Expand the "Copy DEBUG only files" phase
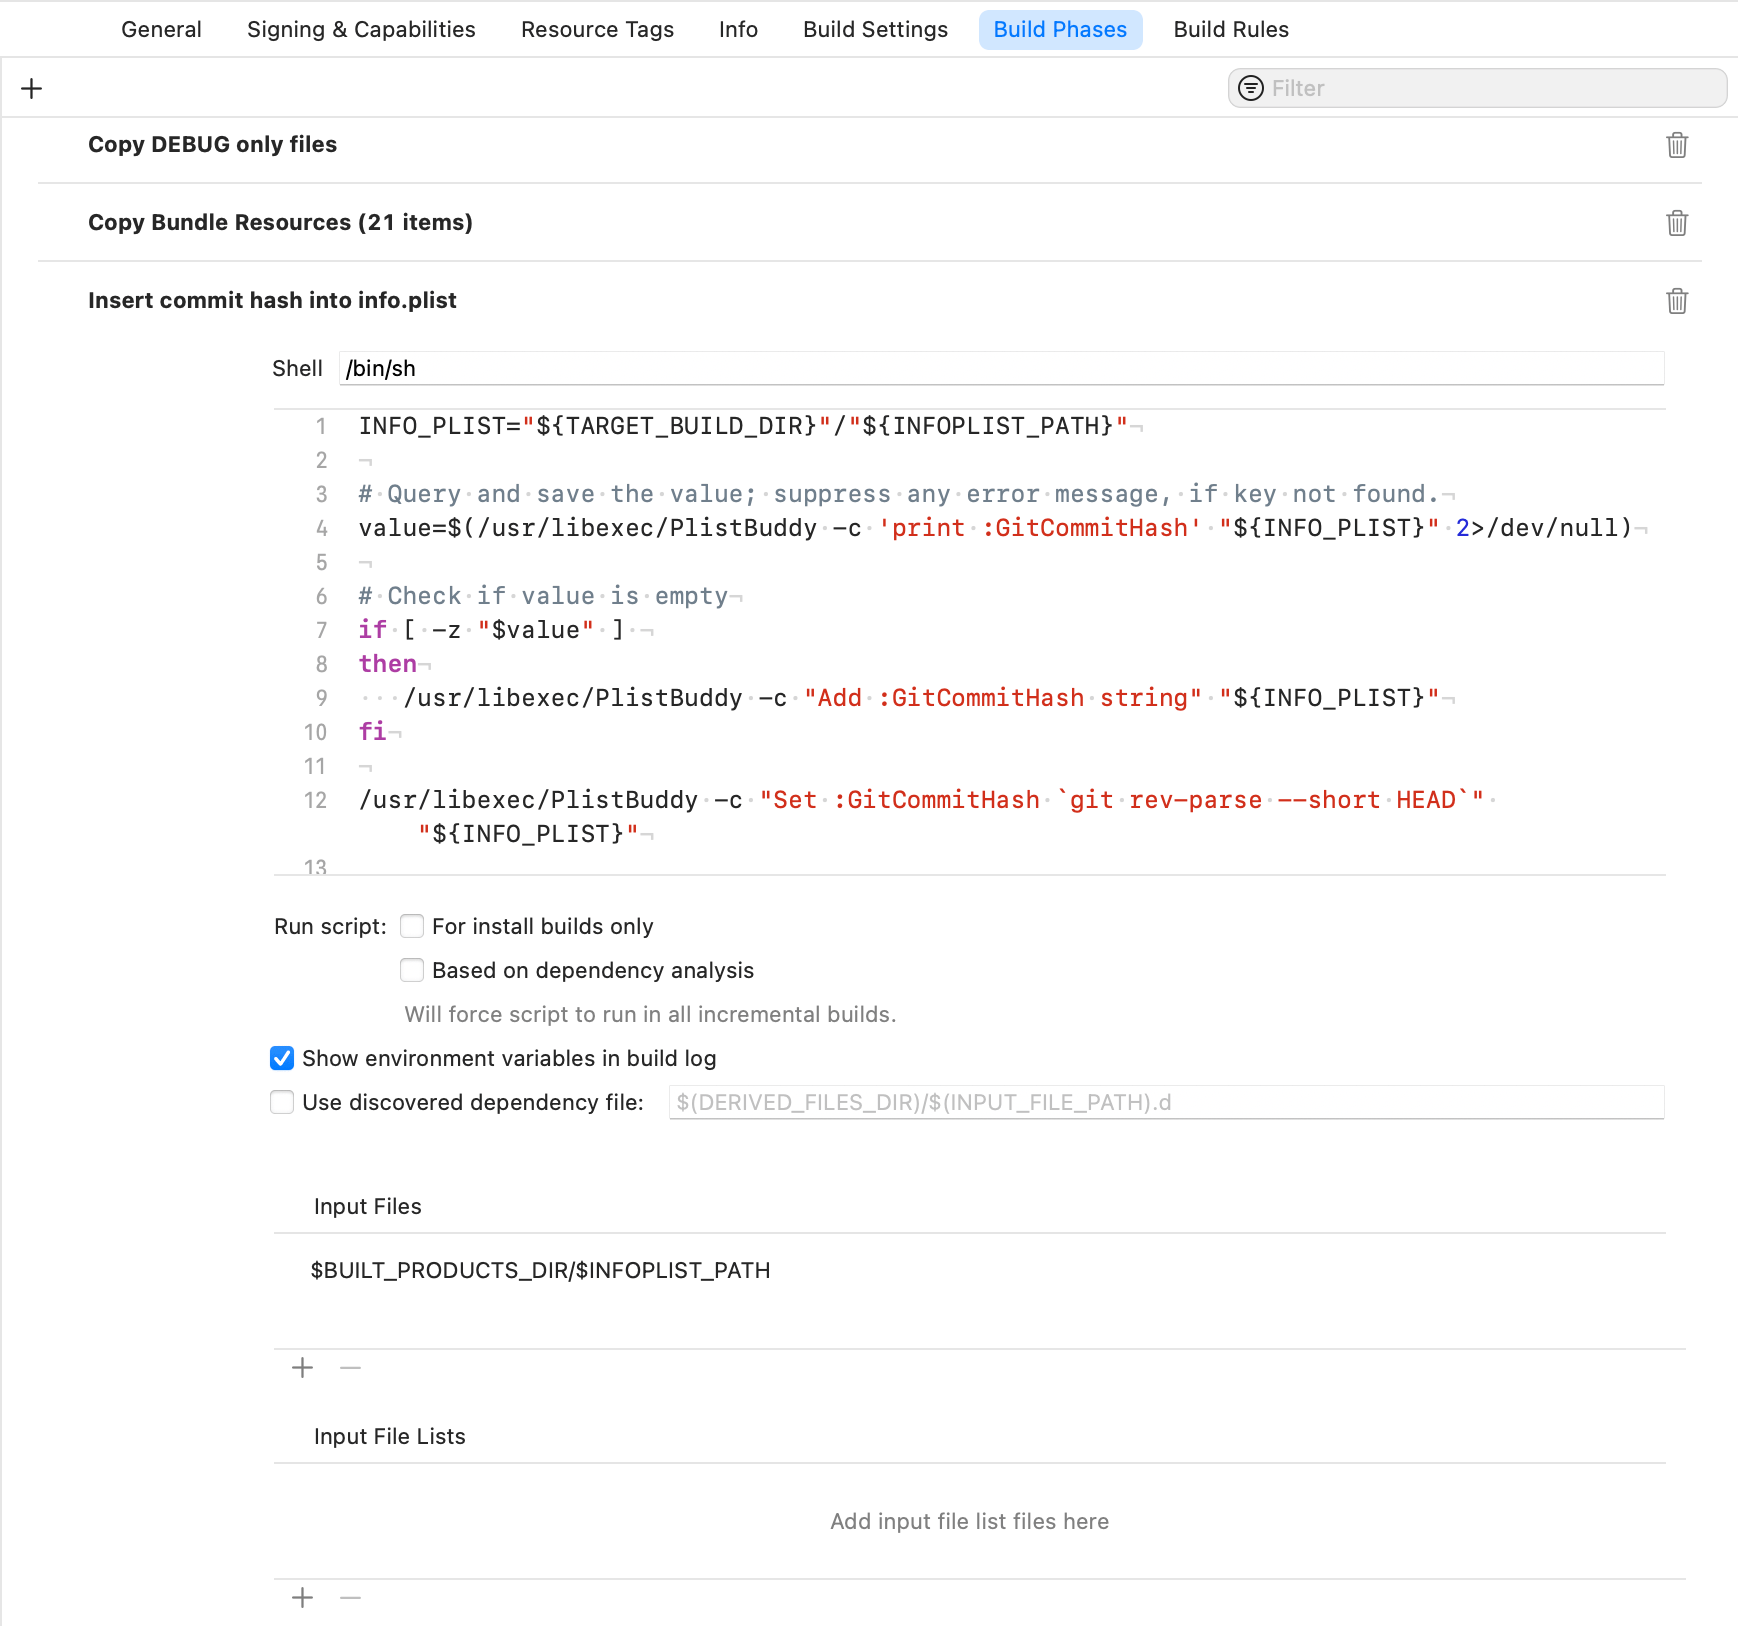This screenshot has width=1738, height=1626. coord(213,144)
